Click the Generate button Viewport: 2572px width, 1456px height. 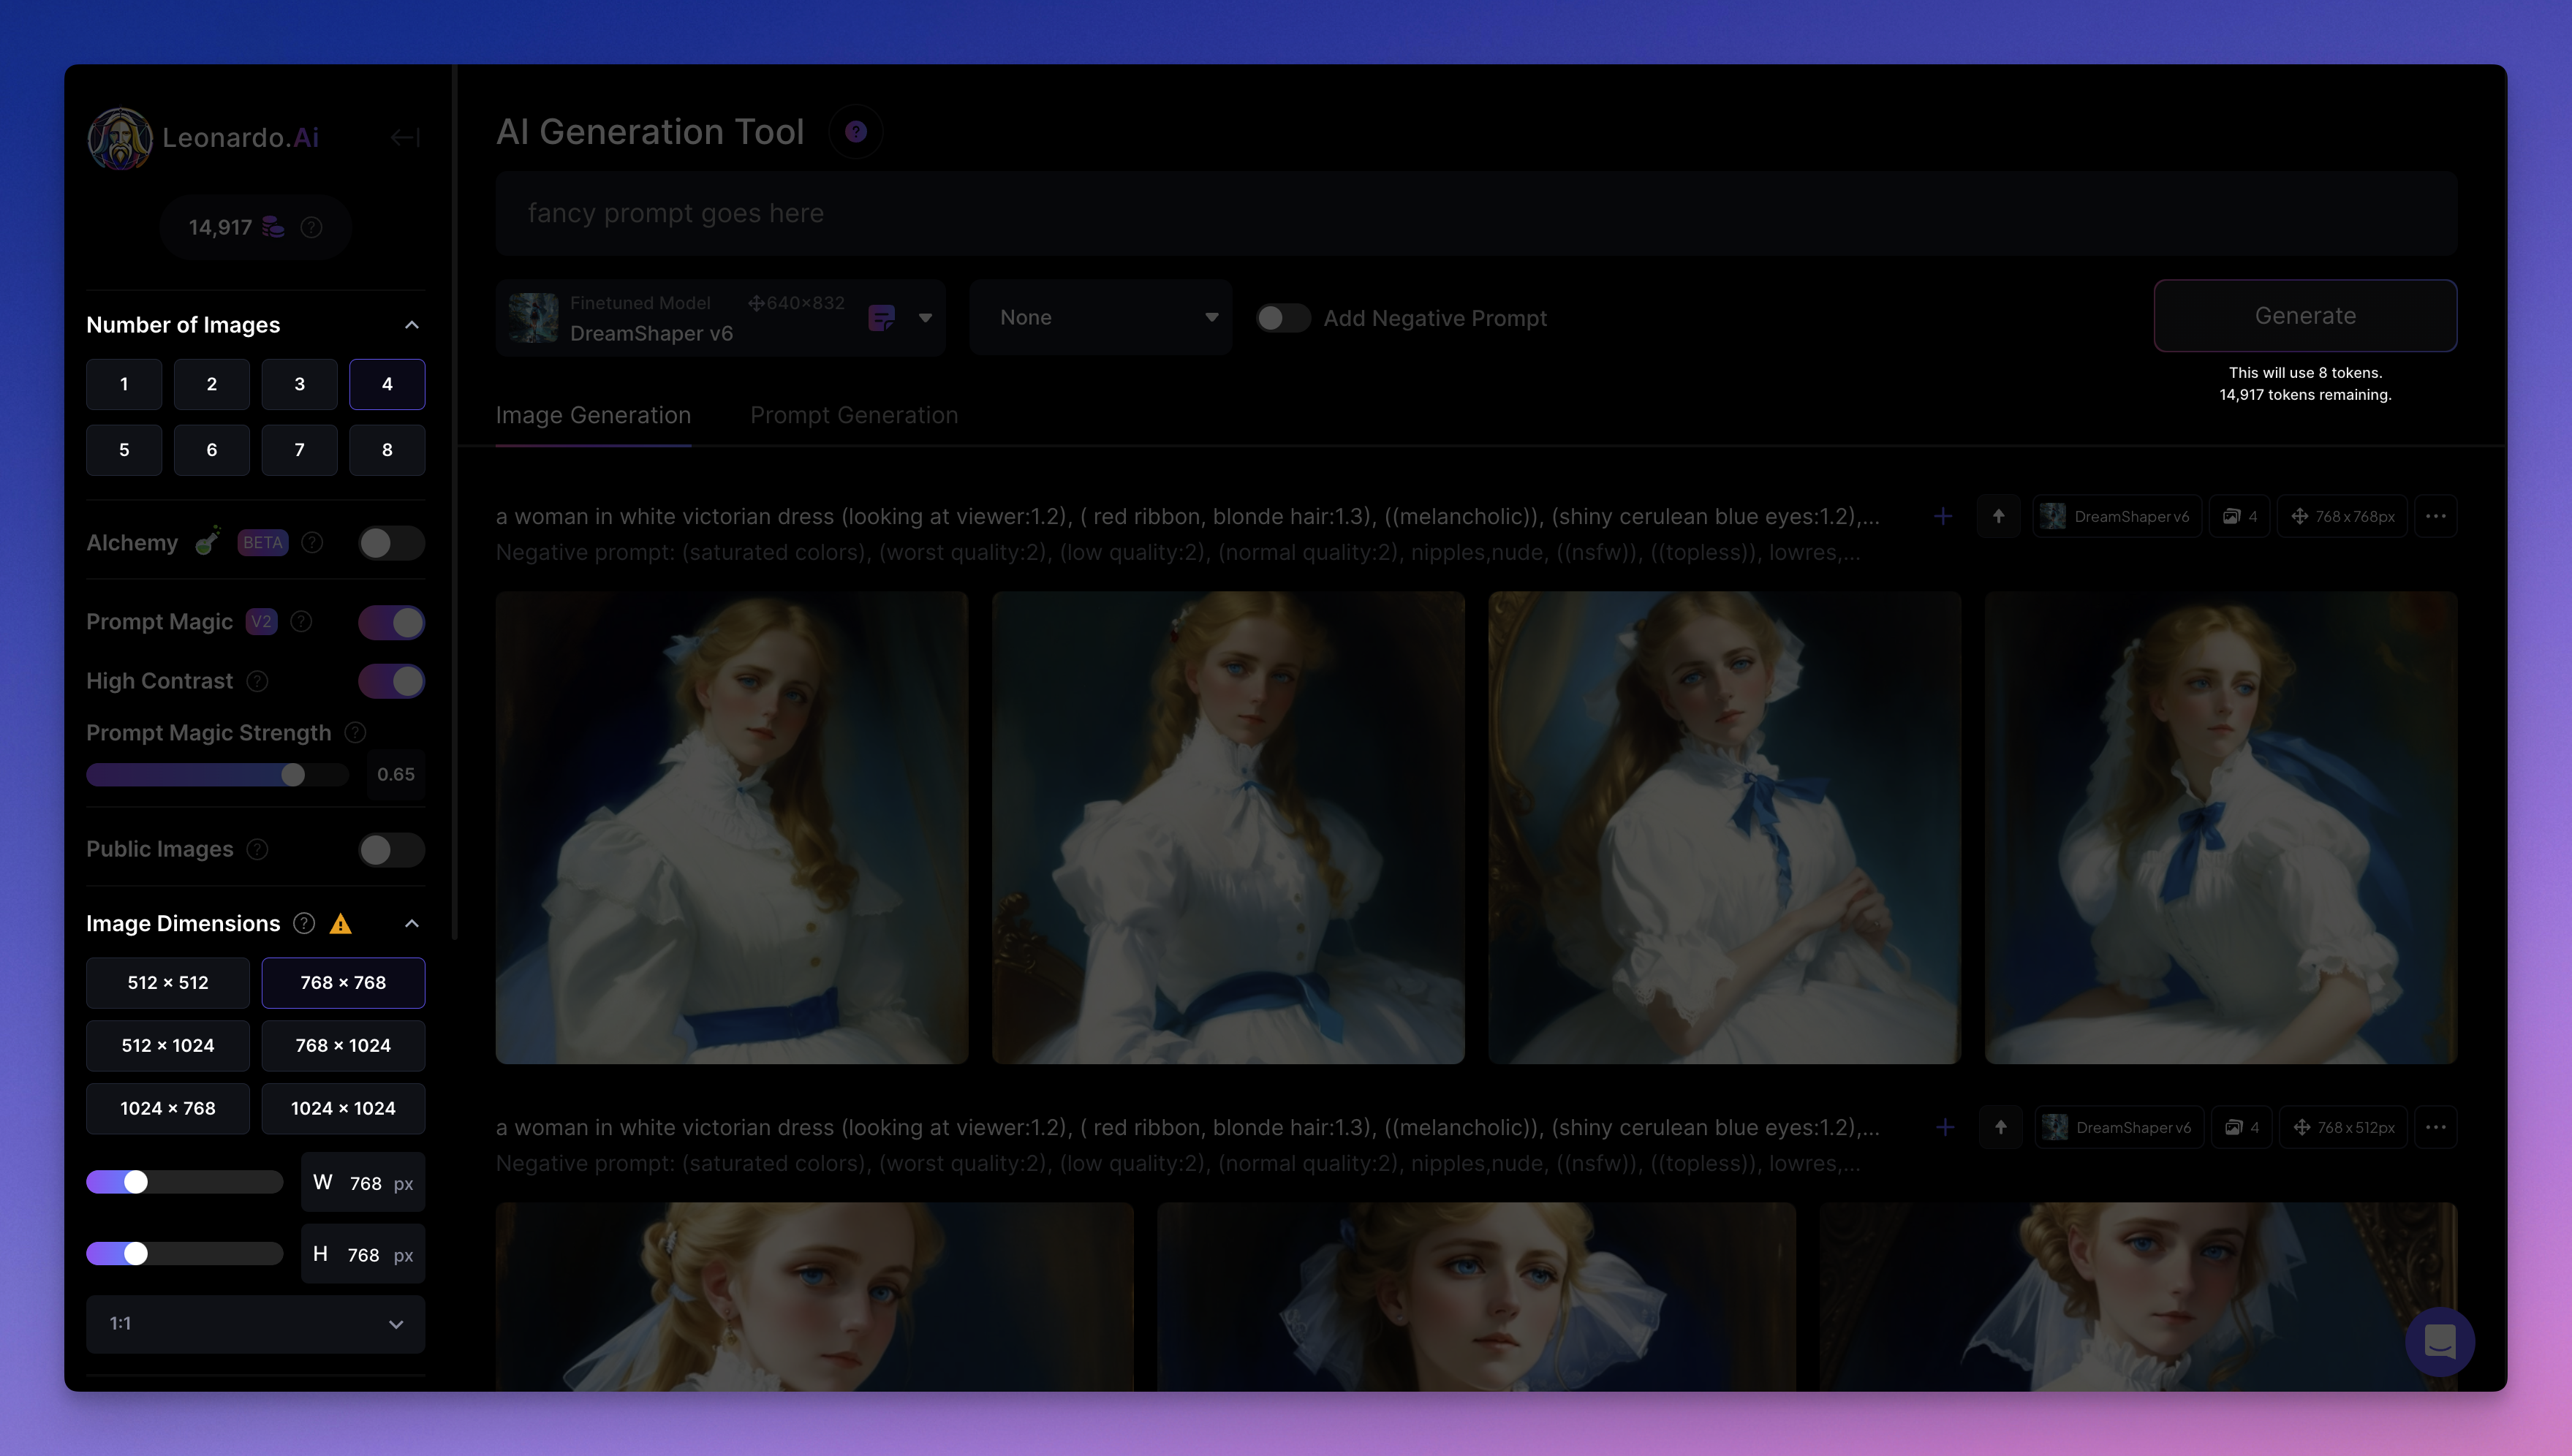tap(2305, 316)
